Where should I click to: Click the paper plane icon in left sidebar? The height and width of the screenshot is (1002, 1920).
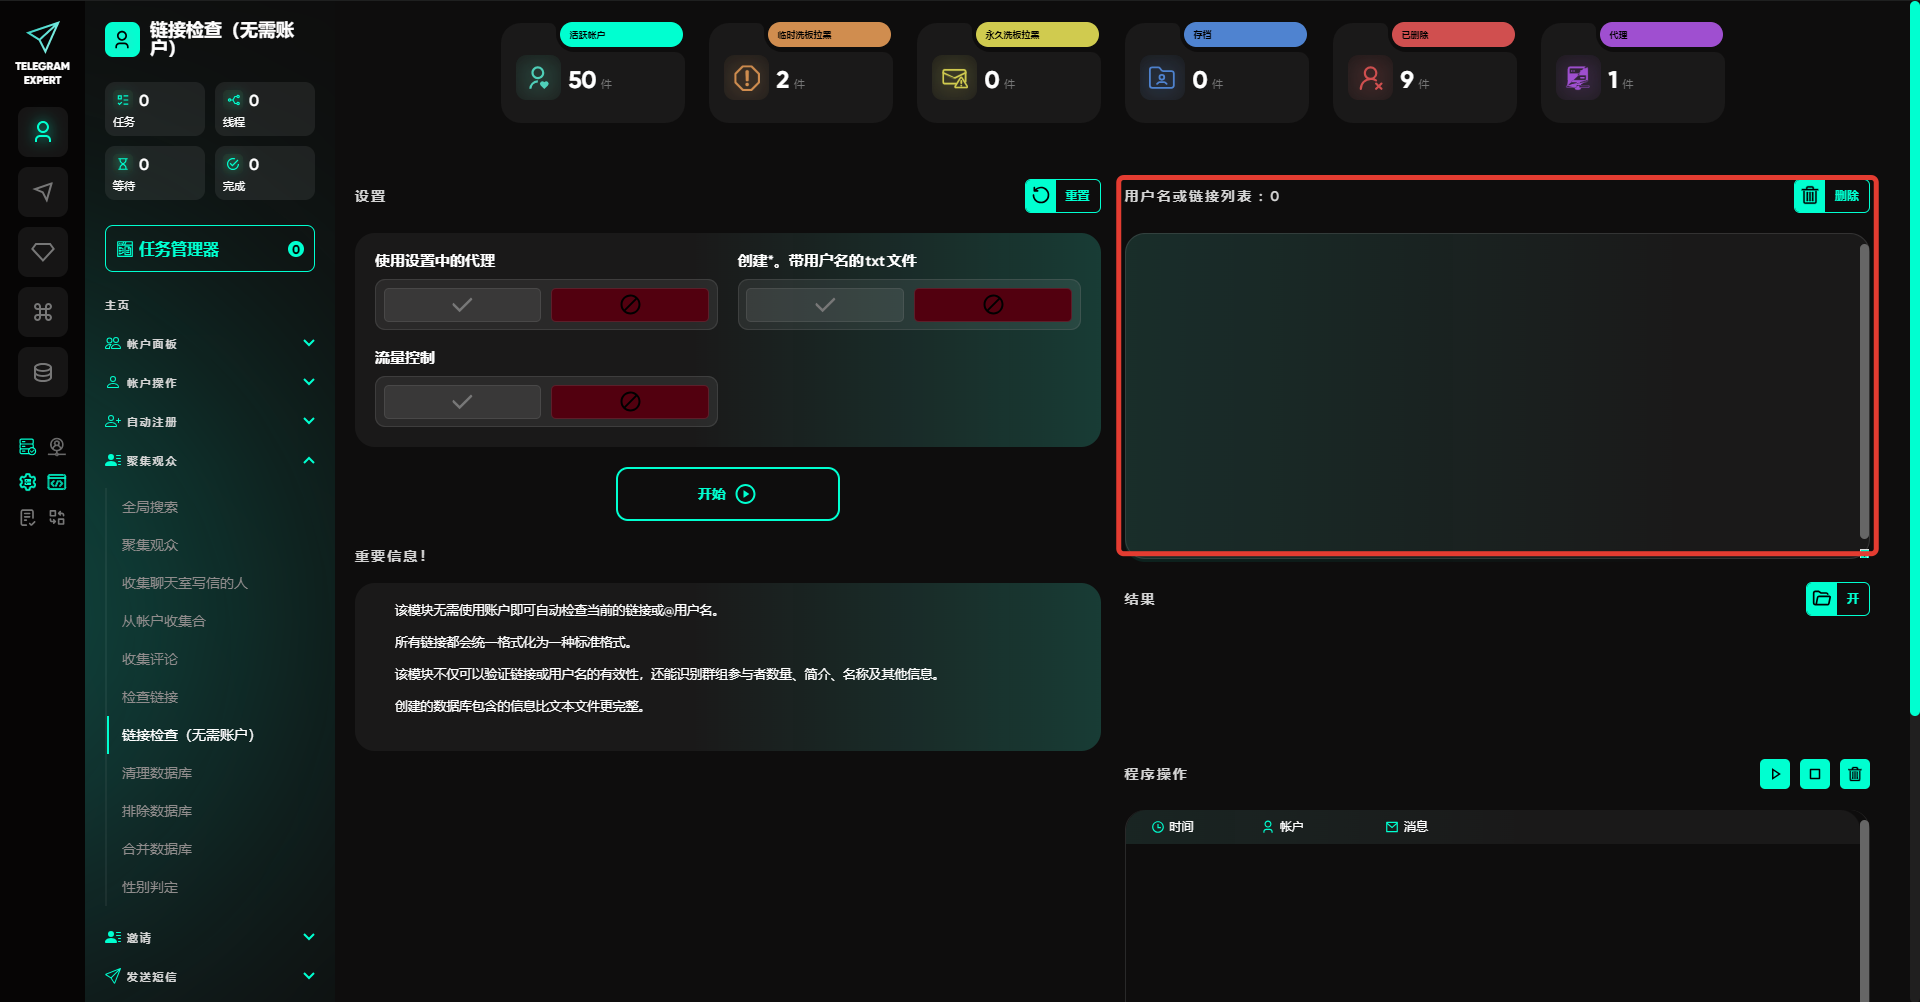(x=43, y=192)
